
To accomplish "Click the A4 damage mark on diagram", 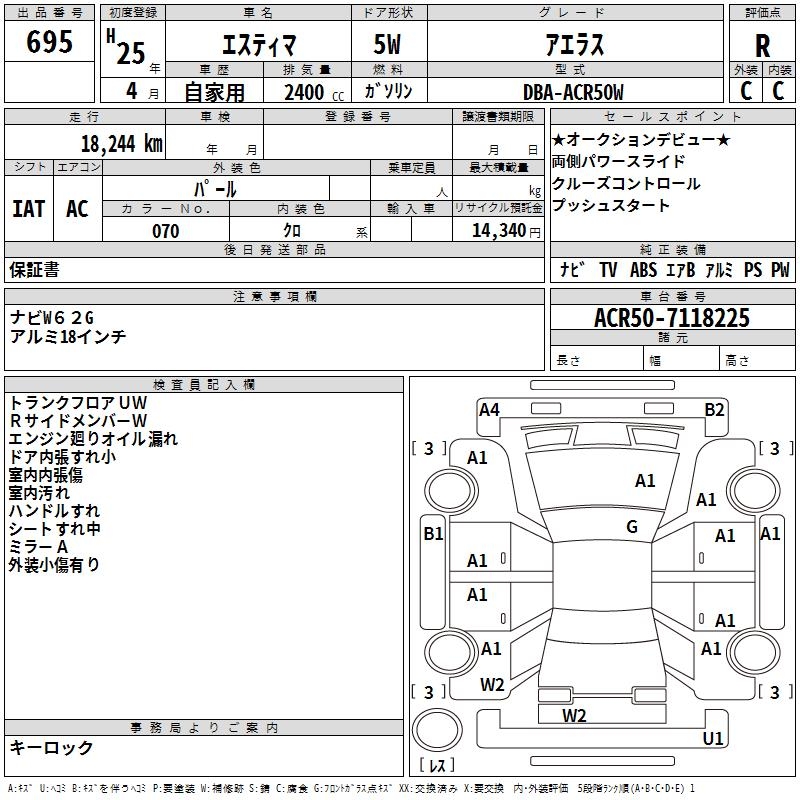I will [x=489, y=410].
